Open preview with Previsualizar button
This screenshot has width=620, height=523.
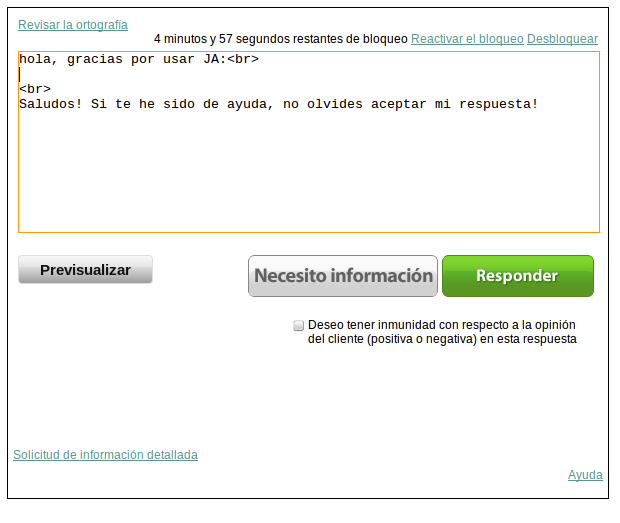pyautogui.click(x=85, y=270)
